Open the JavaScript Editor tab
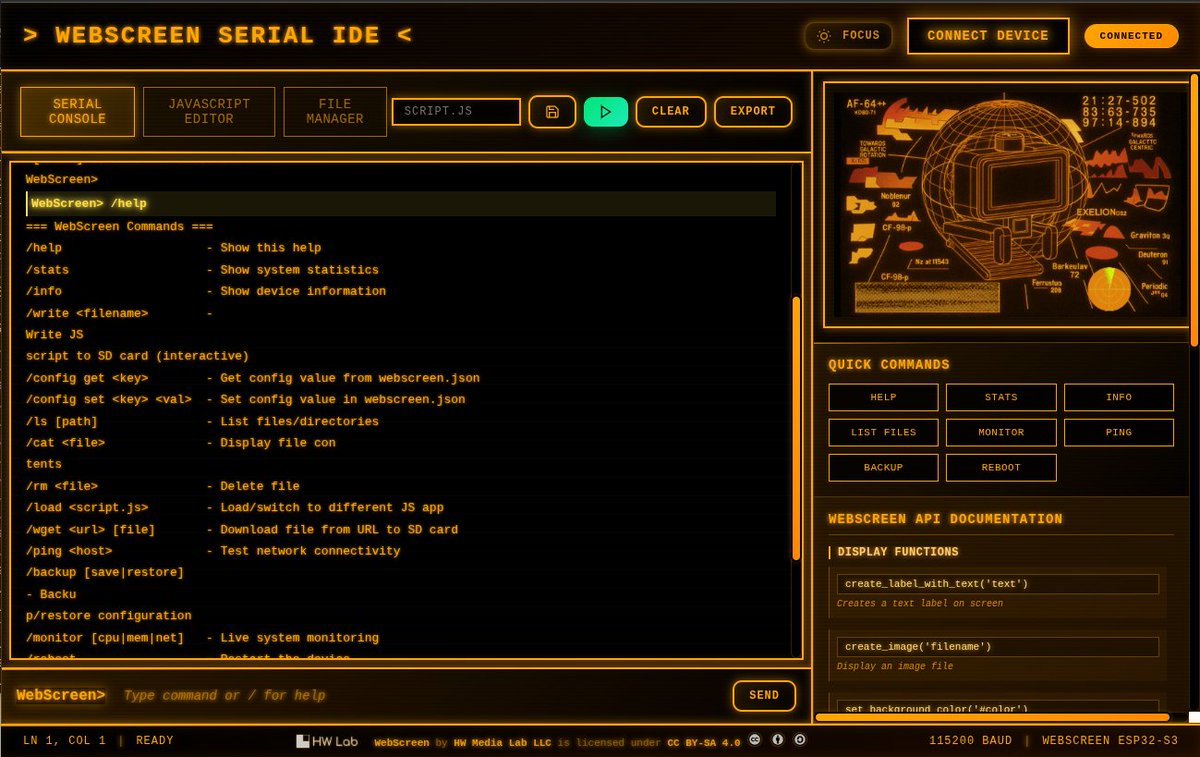This screenshot has width=1200, height=757. tap(209, 111)
